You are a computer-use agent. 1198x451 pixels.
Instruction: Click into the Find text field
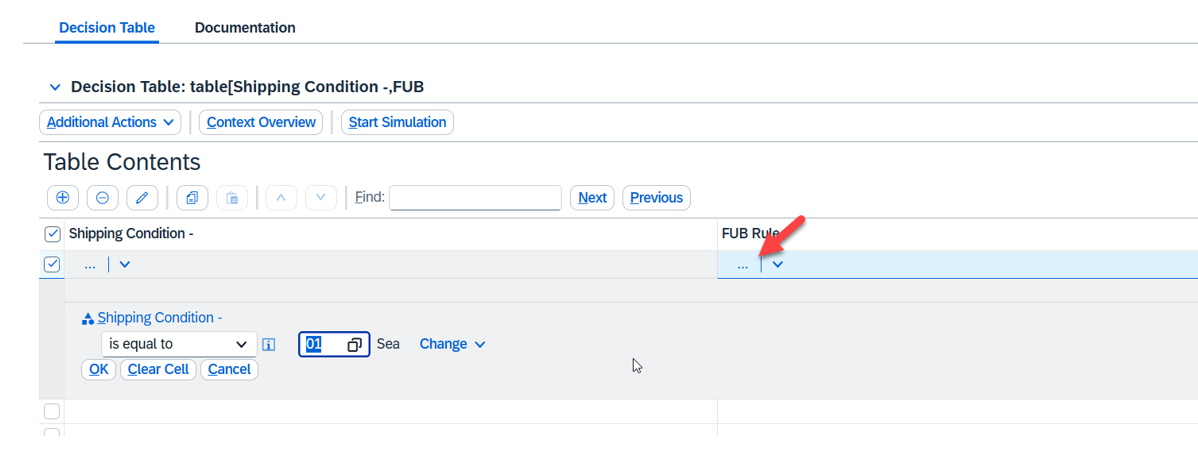(475, 198)
